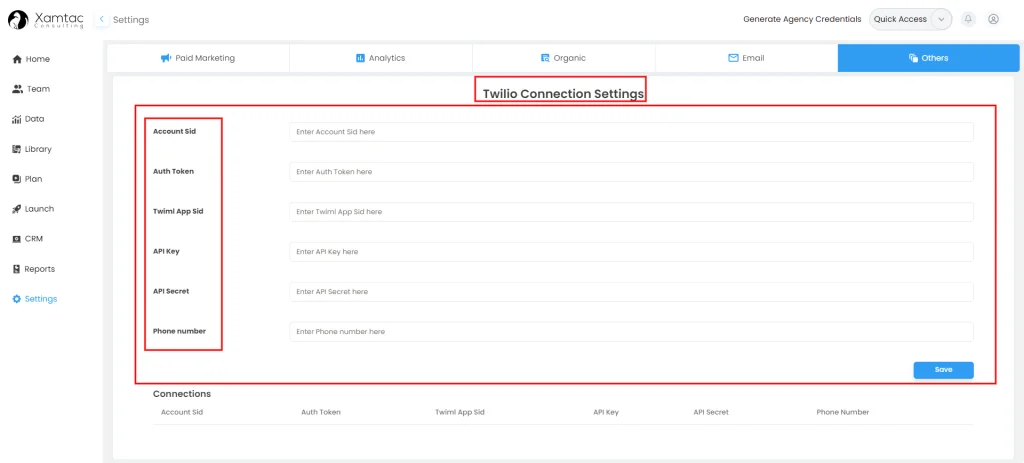Viewport: 1024px width, 463px height.
Task: Switch to the Paid Marketing tab
Action: pos(198,58)
